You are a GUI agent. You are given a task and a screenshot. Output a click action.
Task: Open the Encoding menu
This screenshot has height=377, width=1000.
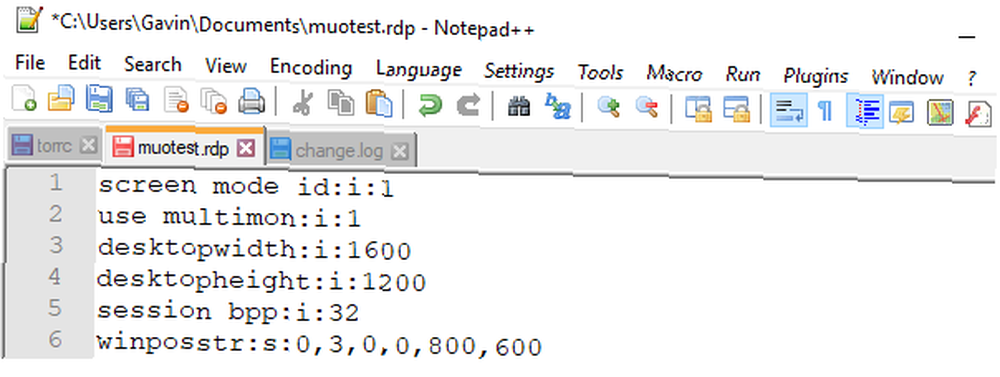(311, 67)
